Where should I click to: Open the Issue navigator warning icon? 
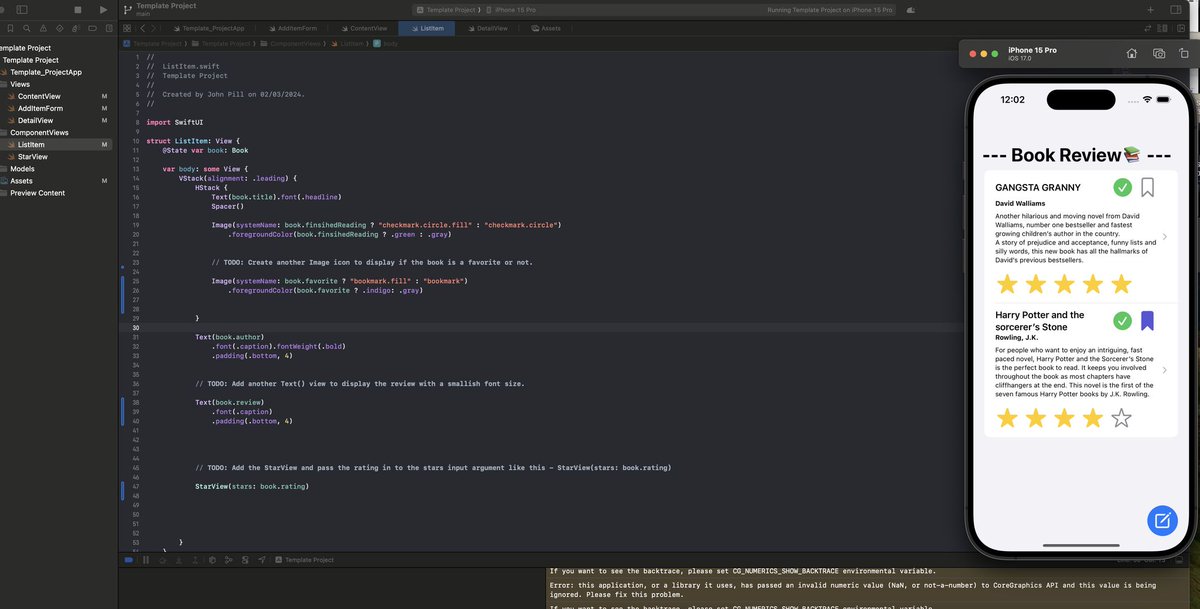pos(44,29)
